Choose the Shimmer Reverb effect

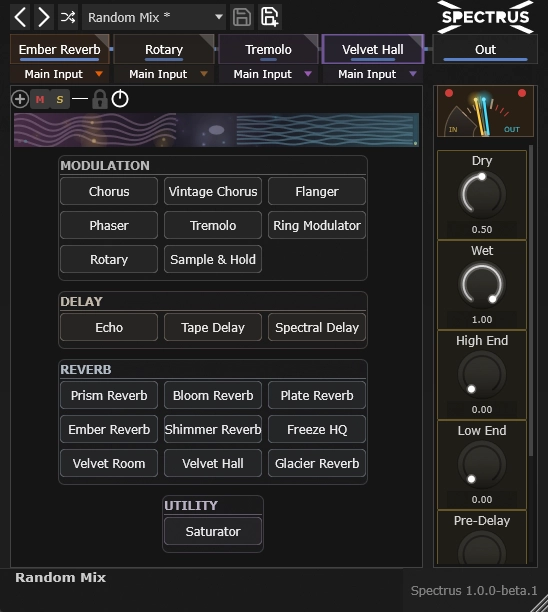click(213, 429)
